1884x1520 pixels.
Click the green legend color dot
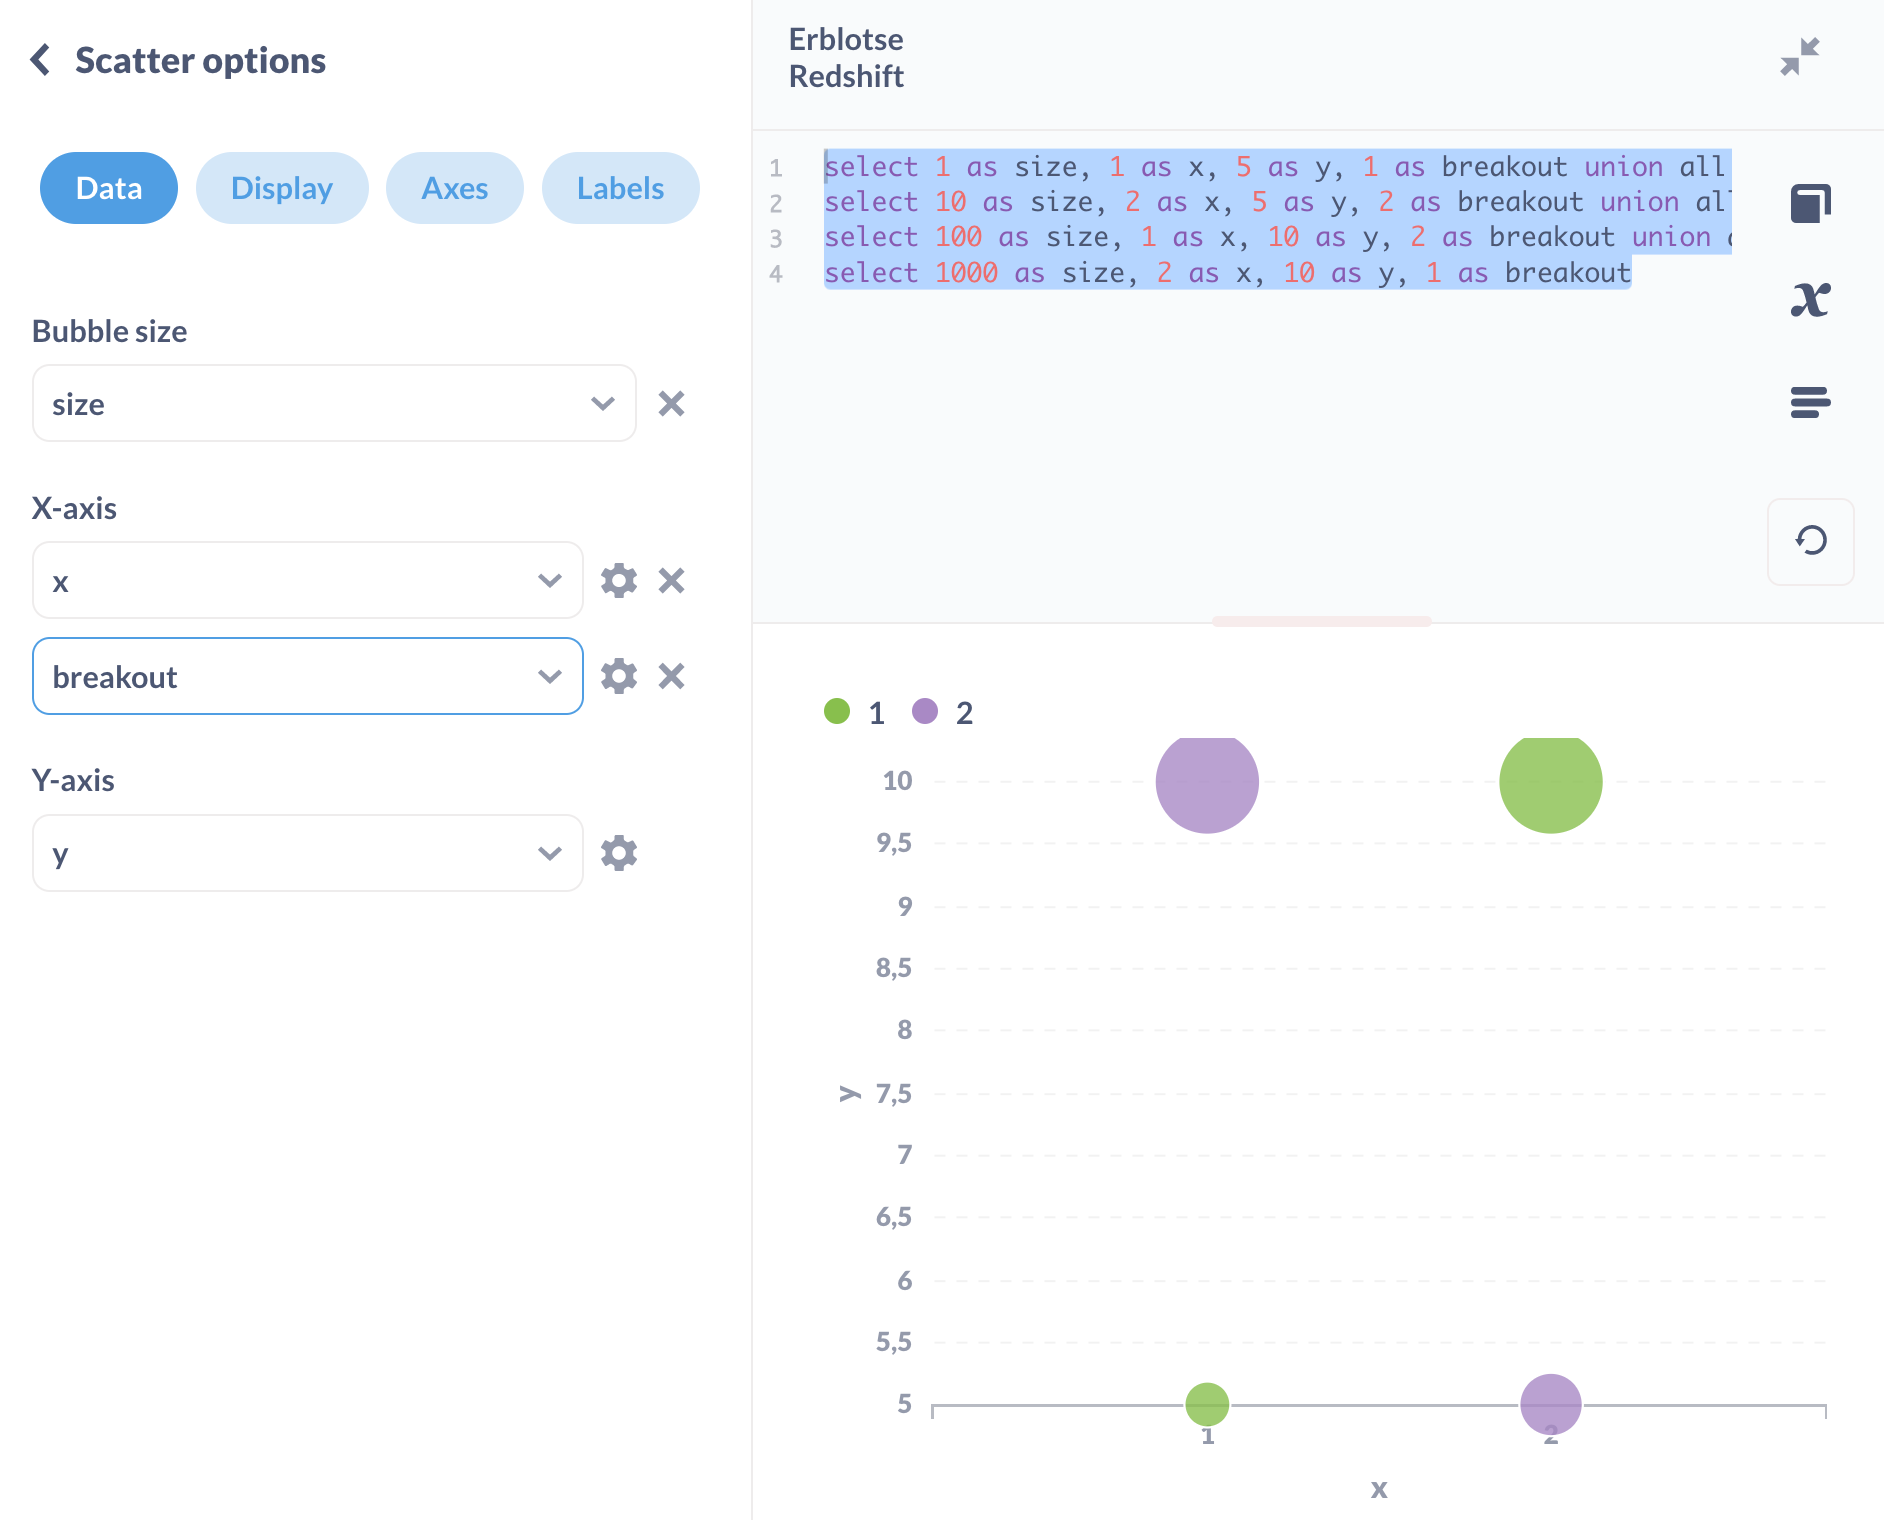(x=837, y=712)
